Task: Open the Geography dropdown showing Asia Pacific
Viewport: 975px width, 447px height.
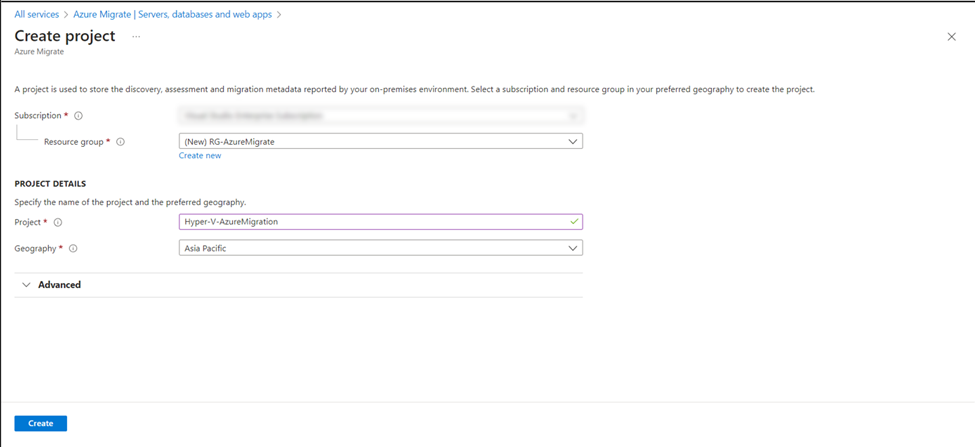Action: pyautogui.click(x=381, y=248)
